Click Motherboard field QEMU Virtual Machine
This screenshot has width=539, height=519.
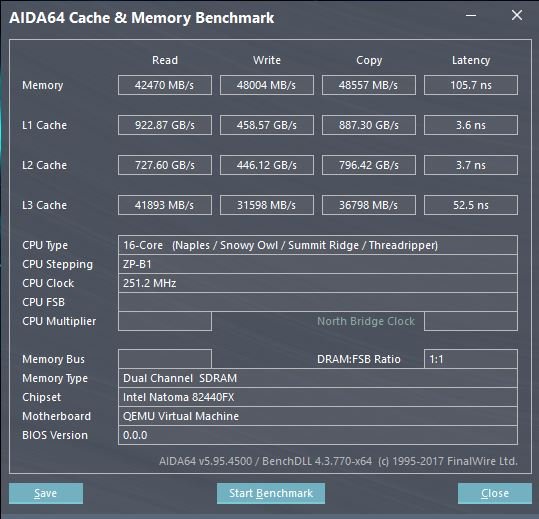pyautogui.click(x=318, y=416)
